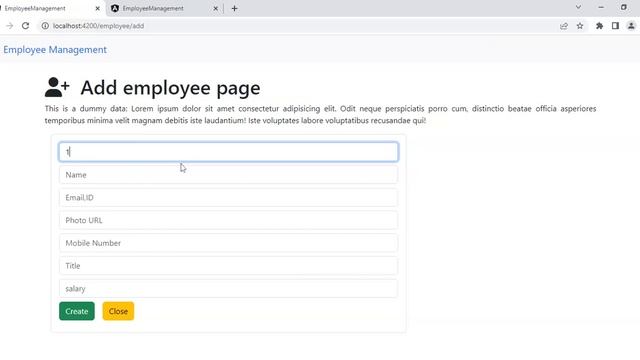This screenshot has width=640, height=360.
Task: Focus the first ID input field
Action: (x=229, y=152)
